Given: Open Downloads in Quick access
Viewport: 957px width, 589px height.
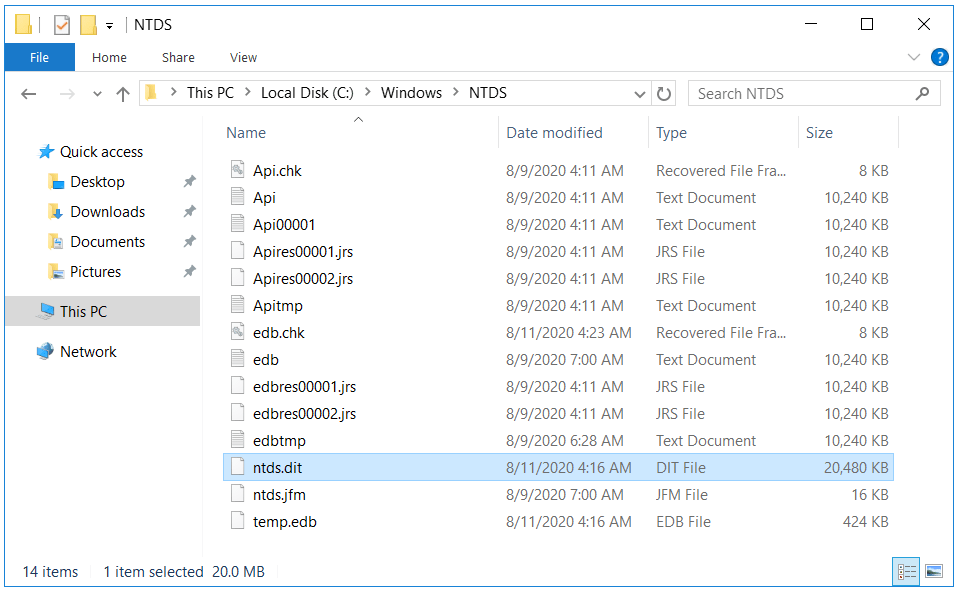Looking at the screenshot, I should point(107,212).
